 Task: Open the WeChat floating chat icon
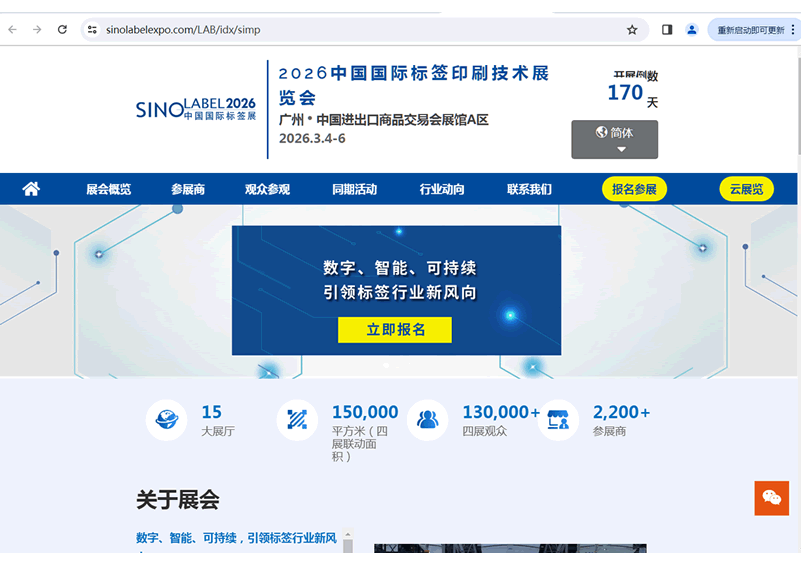tap(771, 498)
